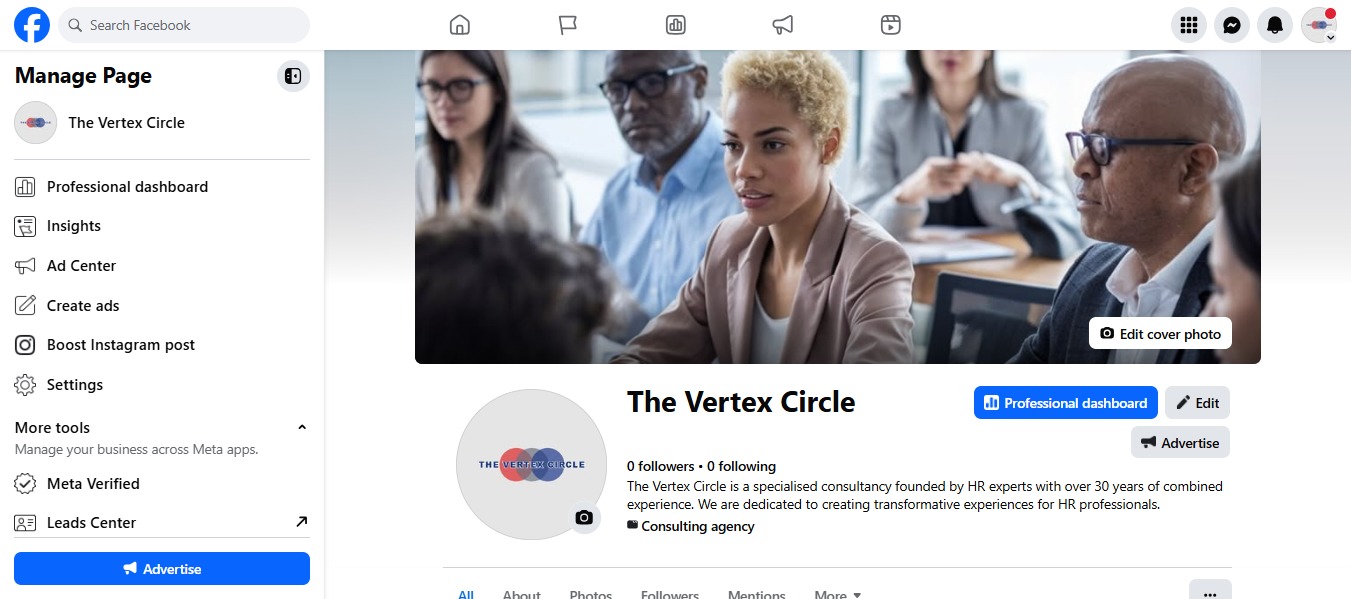Image resolution: width=1351 pixels, height=599 pixels.
Task: Click the Search Facebook field
Action: [x=184, y=25]
